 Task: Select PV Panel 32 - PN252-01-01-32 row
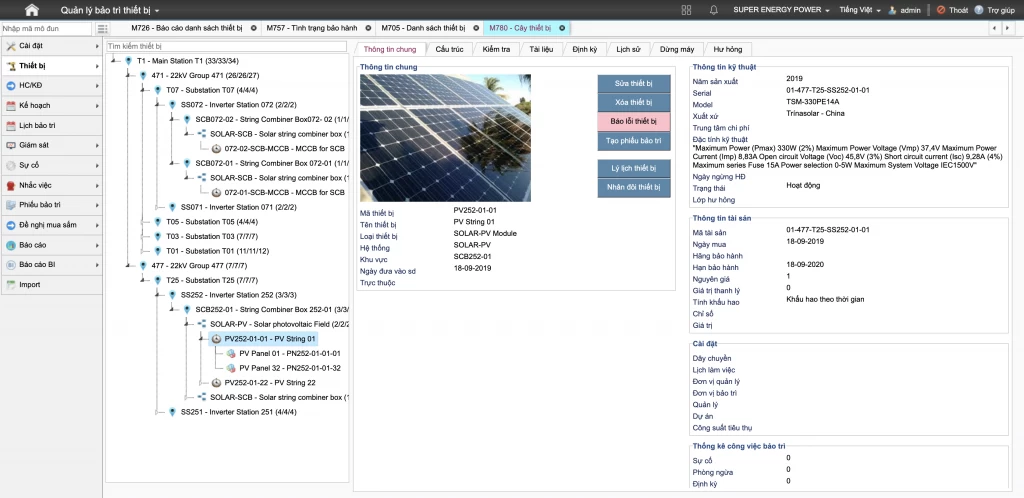point(290,368)
